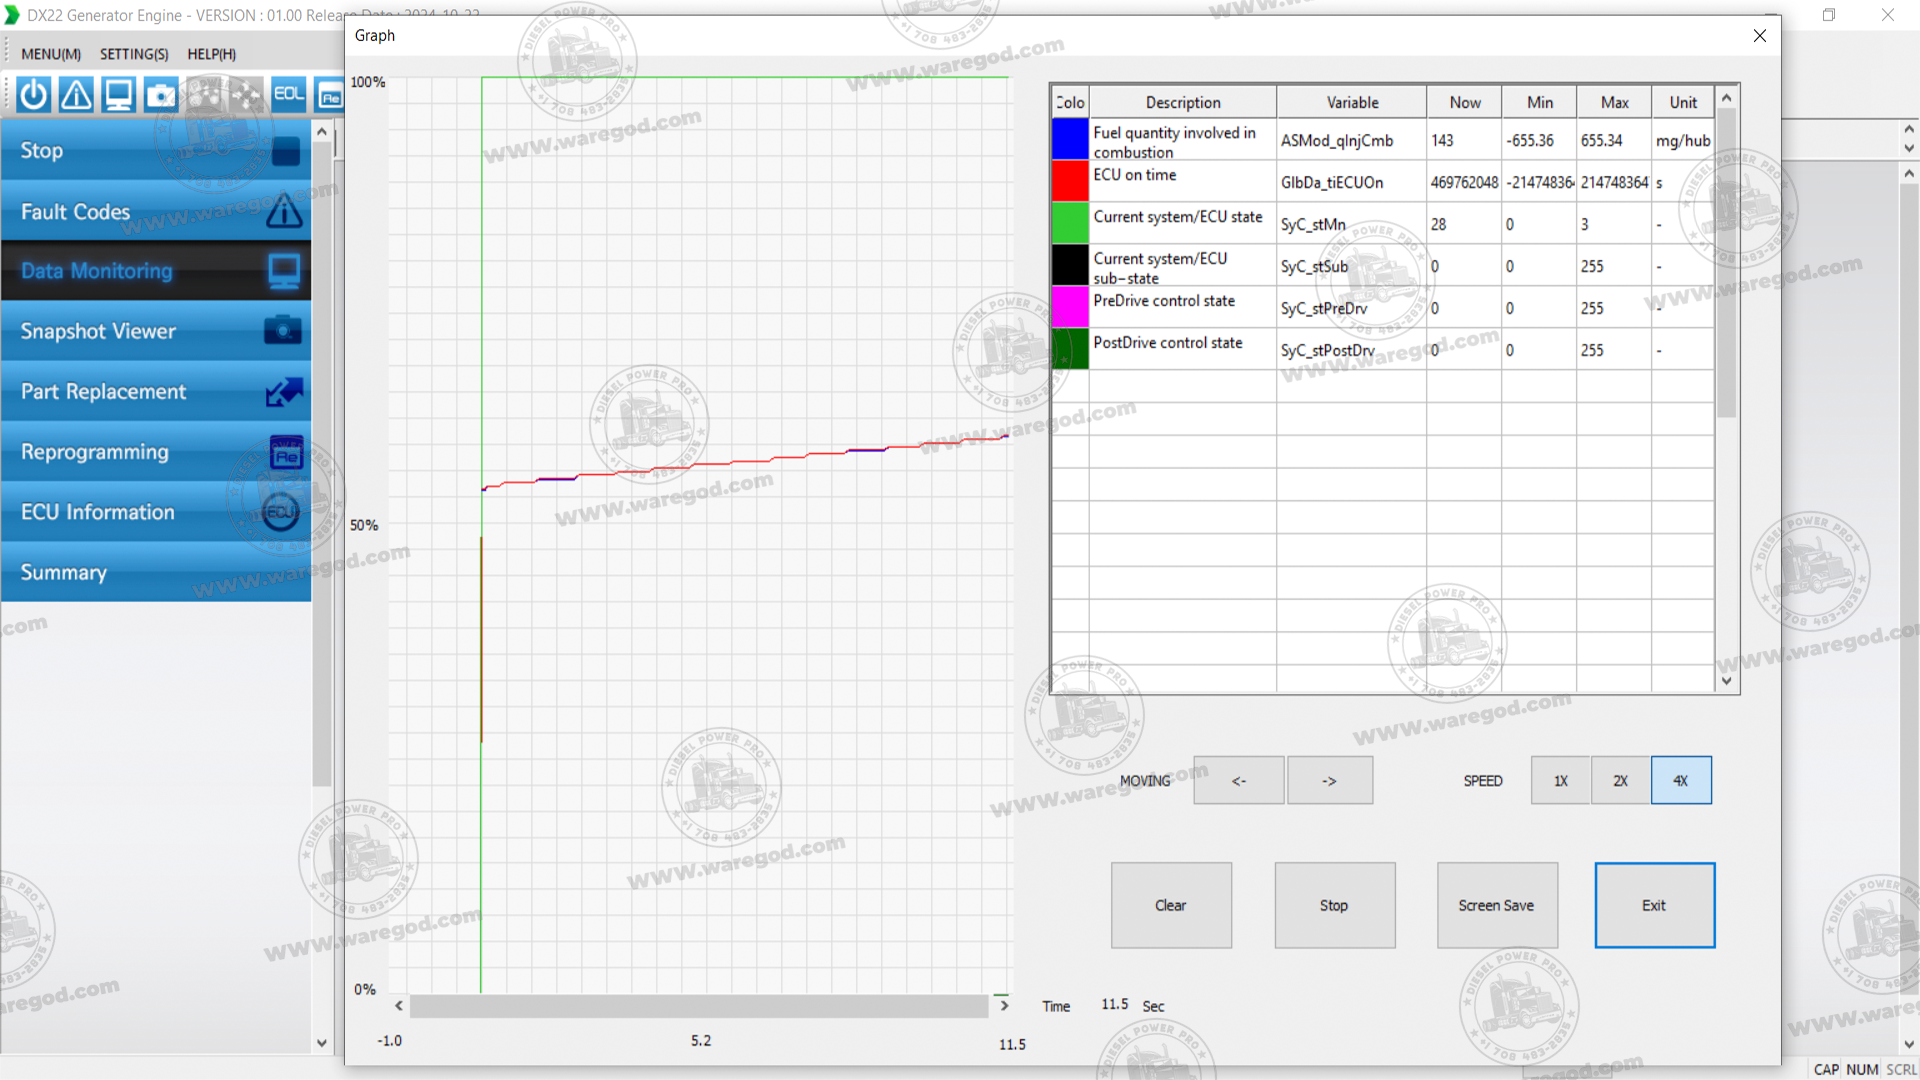Click the power connect toolbar icon
The width and height of the screenshot is (1920, 1080).
click(34, 95)
